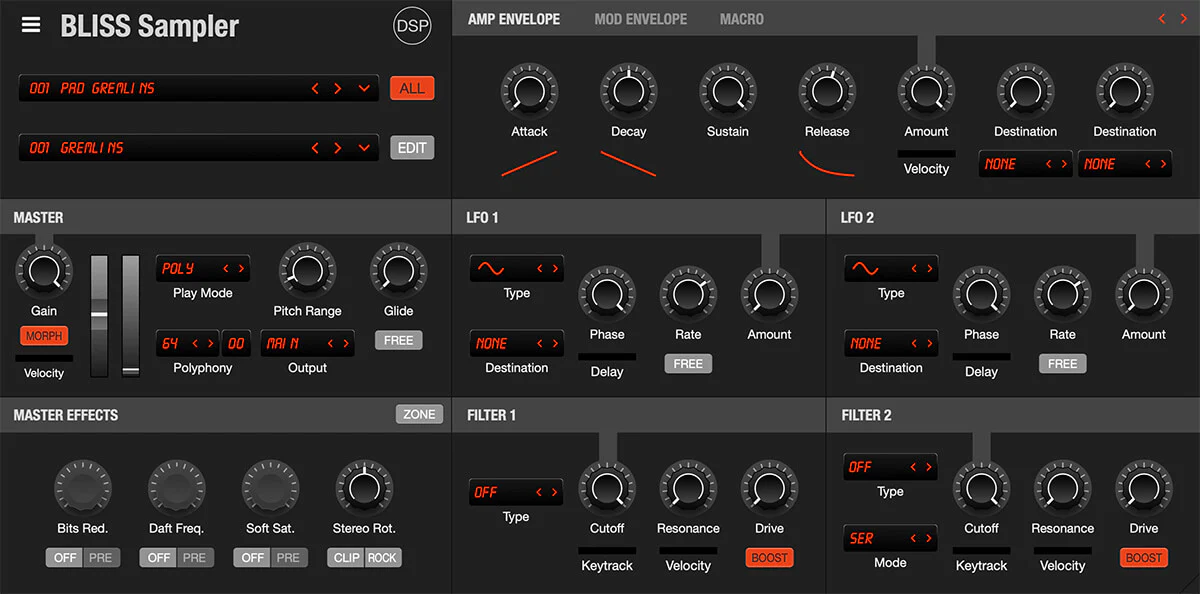
Task: Click next page arrow in envelope header
Action: (x=1184, y=19)
